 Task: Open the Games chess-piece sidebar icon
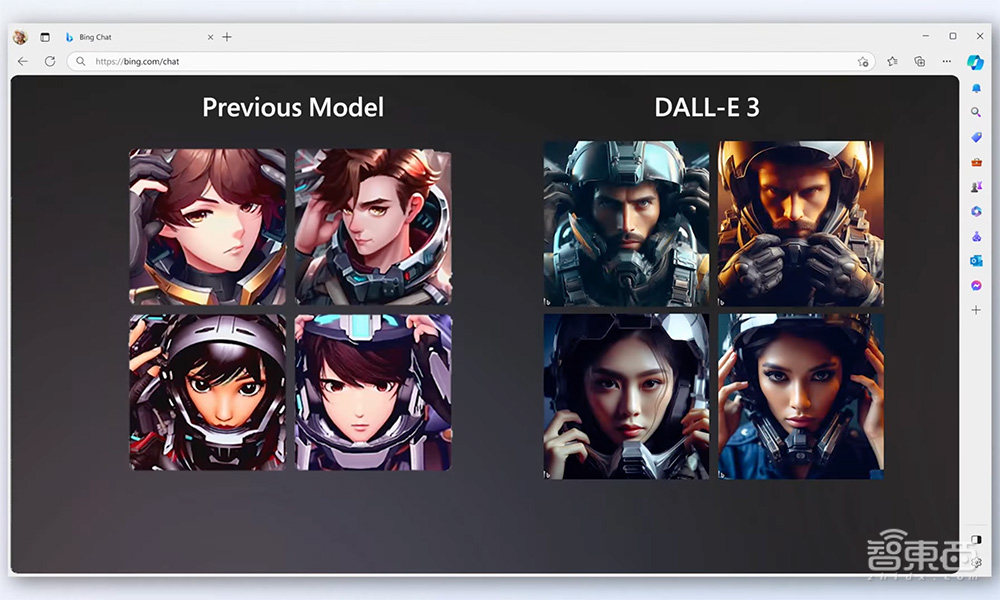coord(976,187)
